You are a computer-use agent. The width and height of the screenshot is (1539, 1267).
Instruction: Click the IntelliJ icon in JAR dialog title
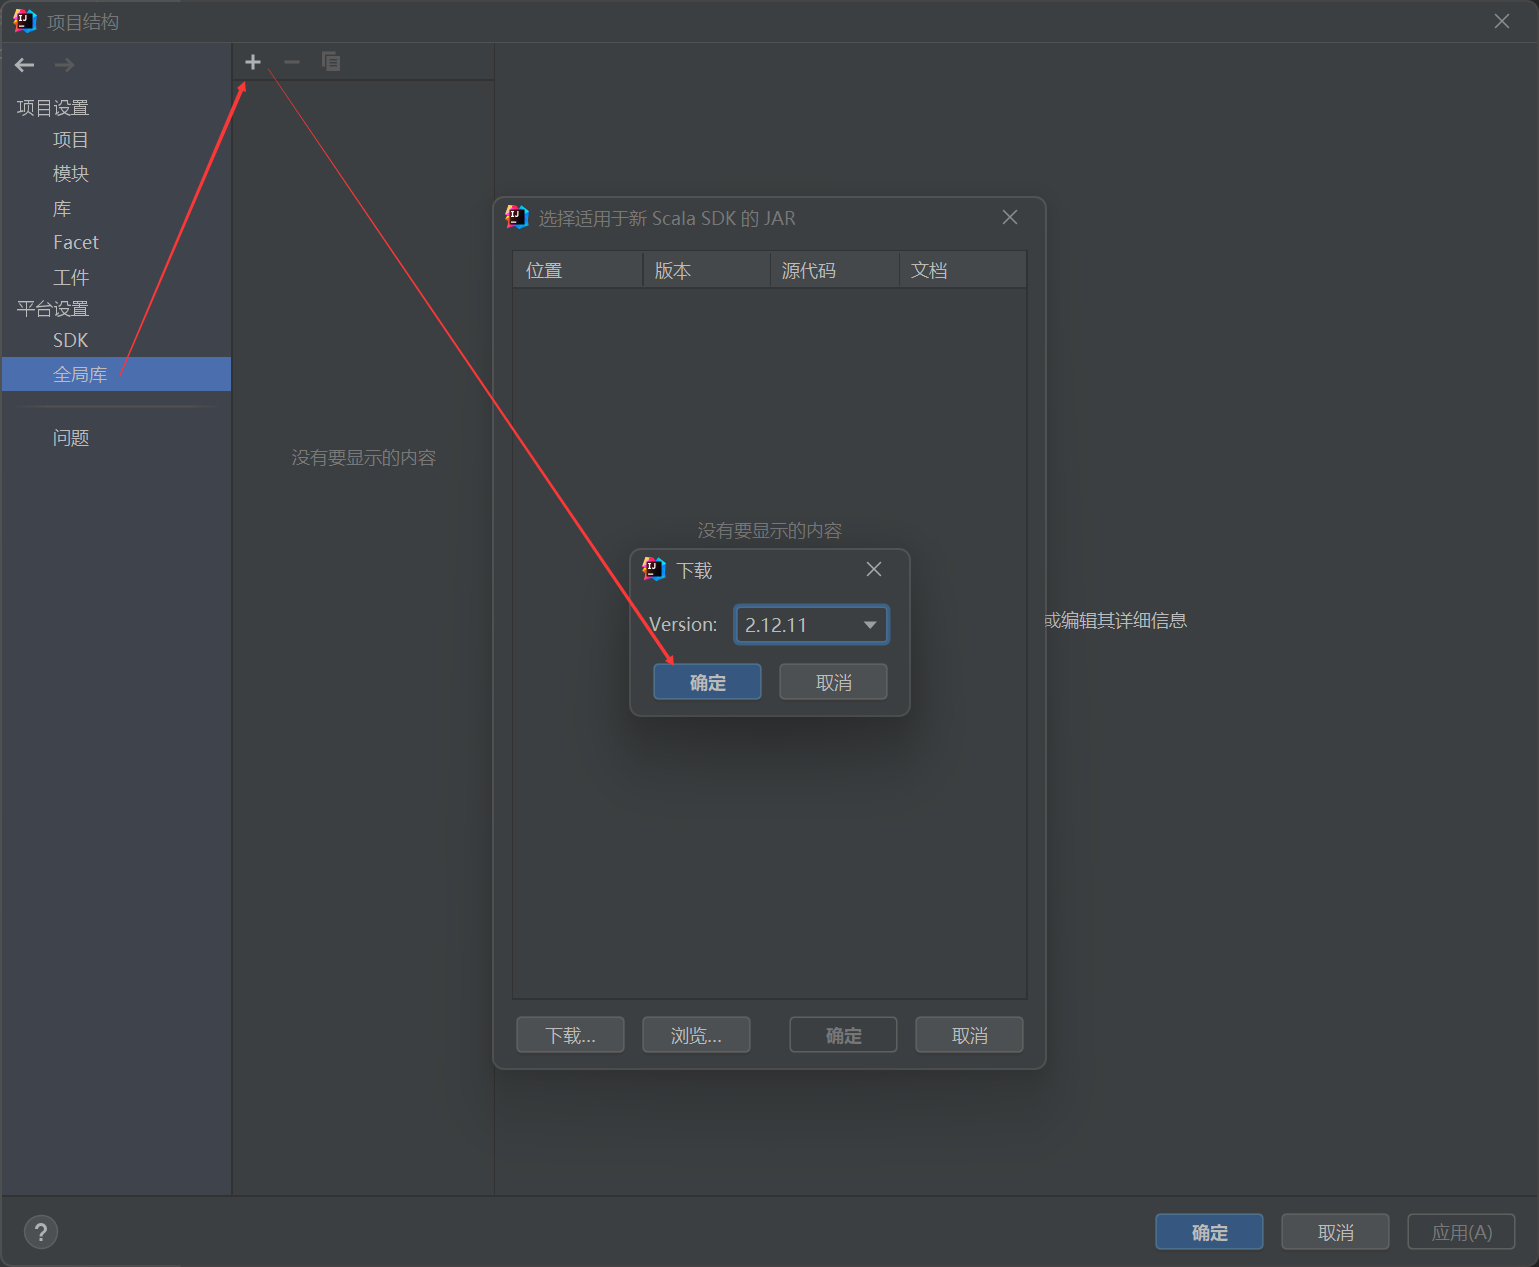(517, 217)
